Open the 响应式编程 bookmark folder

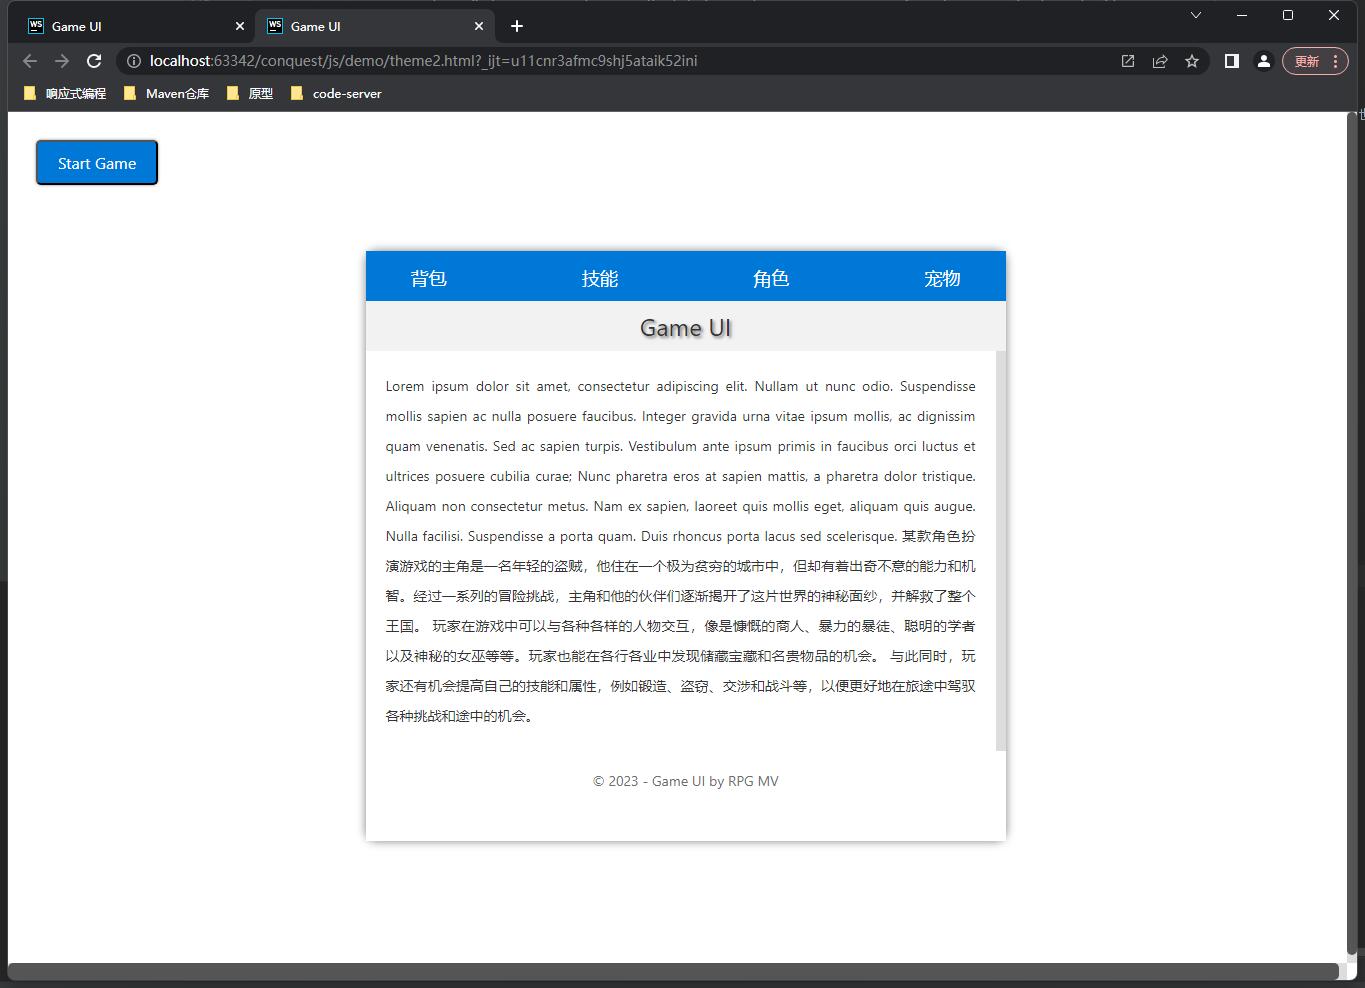click(65, 94)
